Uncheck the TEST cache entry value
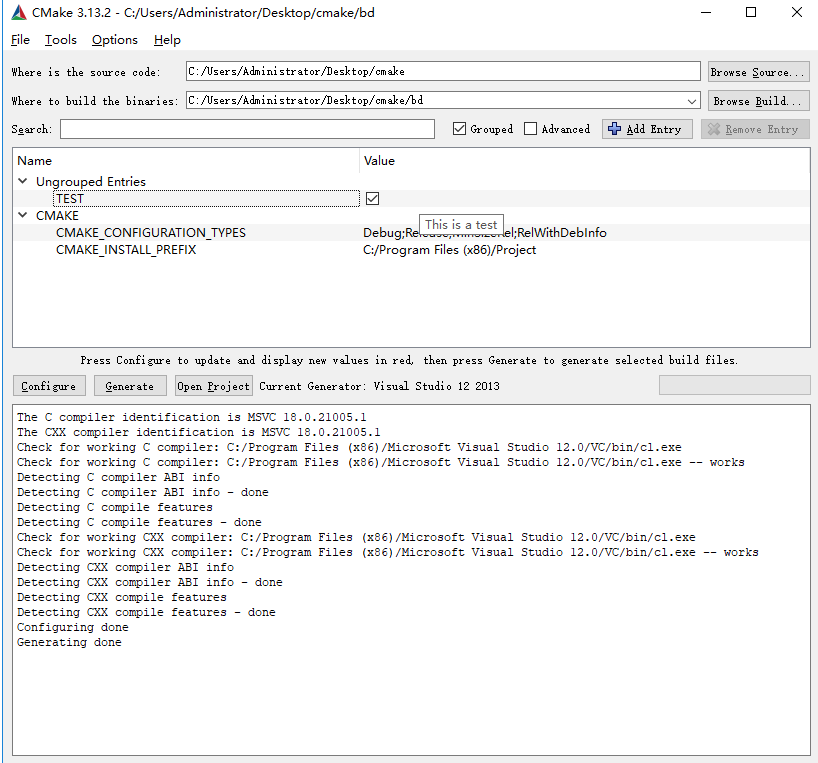 [372, 198]
